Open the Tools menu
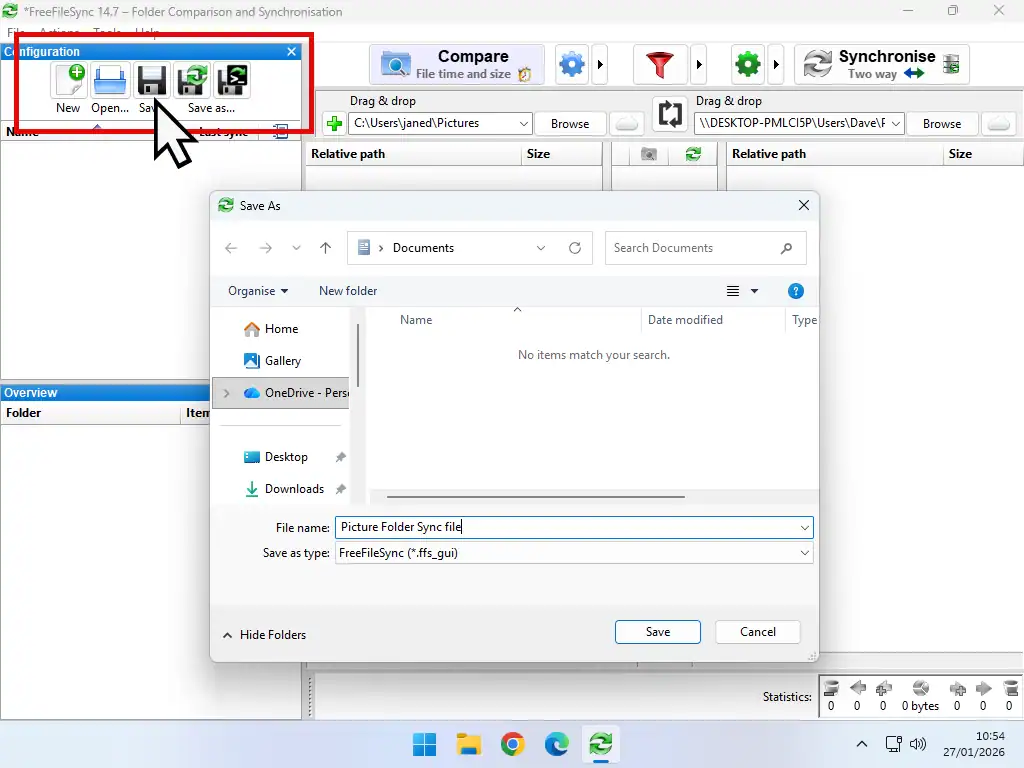1024x768 pixels. tap(106, 32)
